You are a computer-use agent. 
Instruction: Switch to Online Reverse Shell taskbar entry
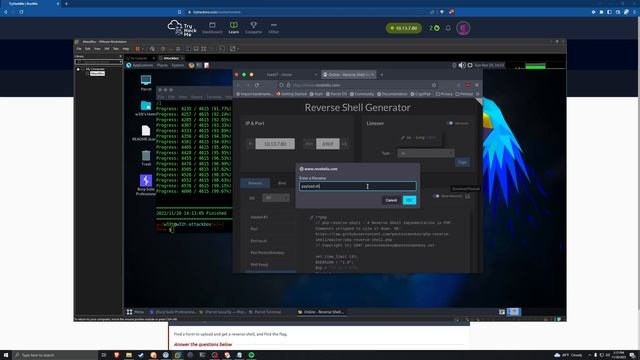click(321, 312)
